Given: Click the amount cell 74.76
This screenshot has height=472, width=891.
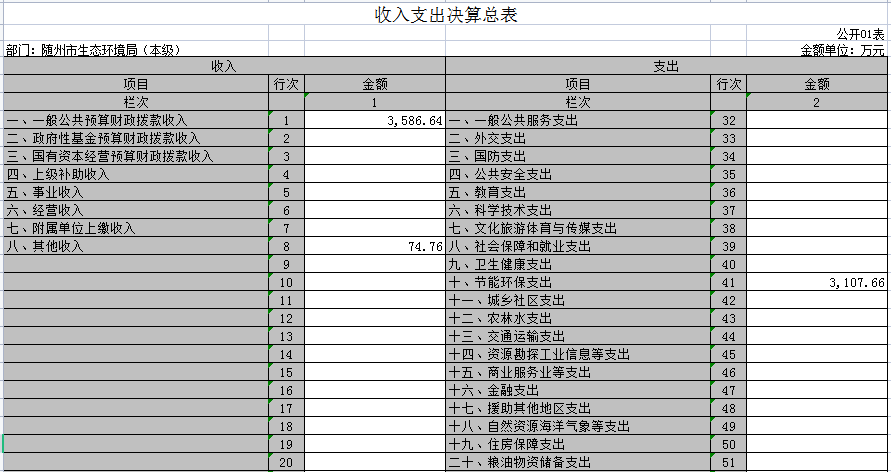Looking at the screenshot, I should pyautogui.click(x=375, y=247).
